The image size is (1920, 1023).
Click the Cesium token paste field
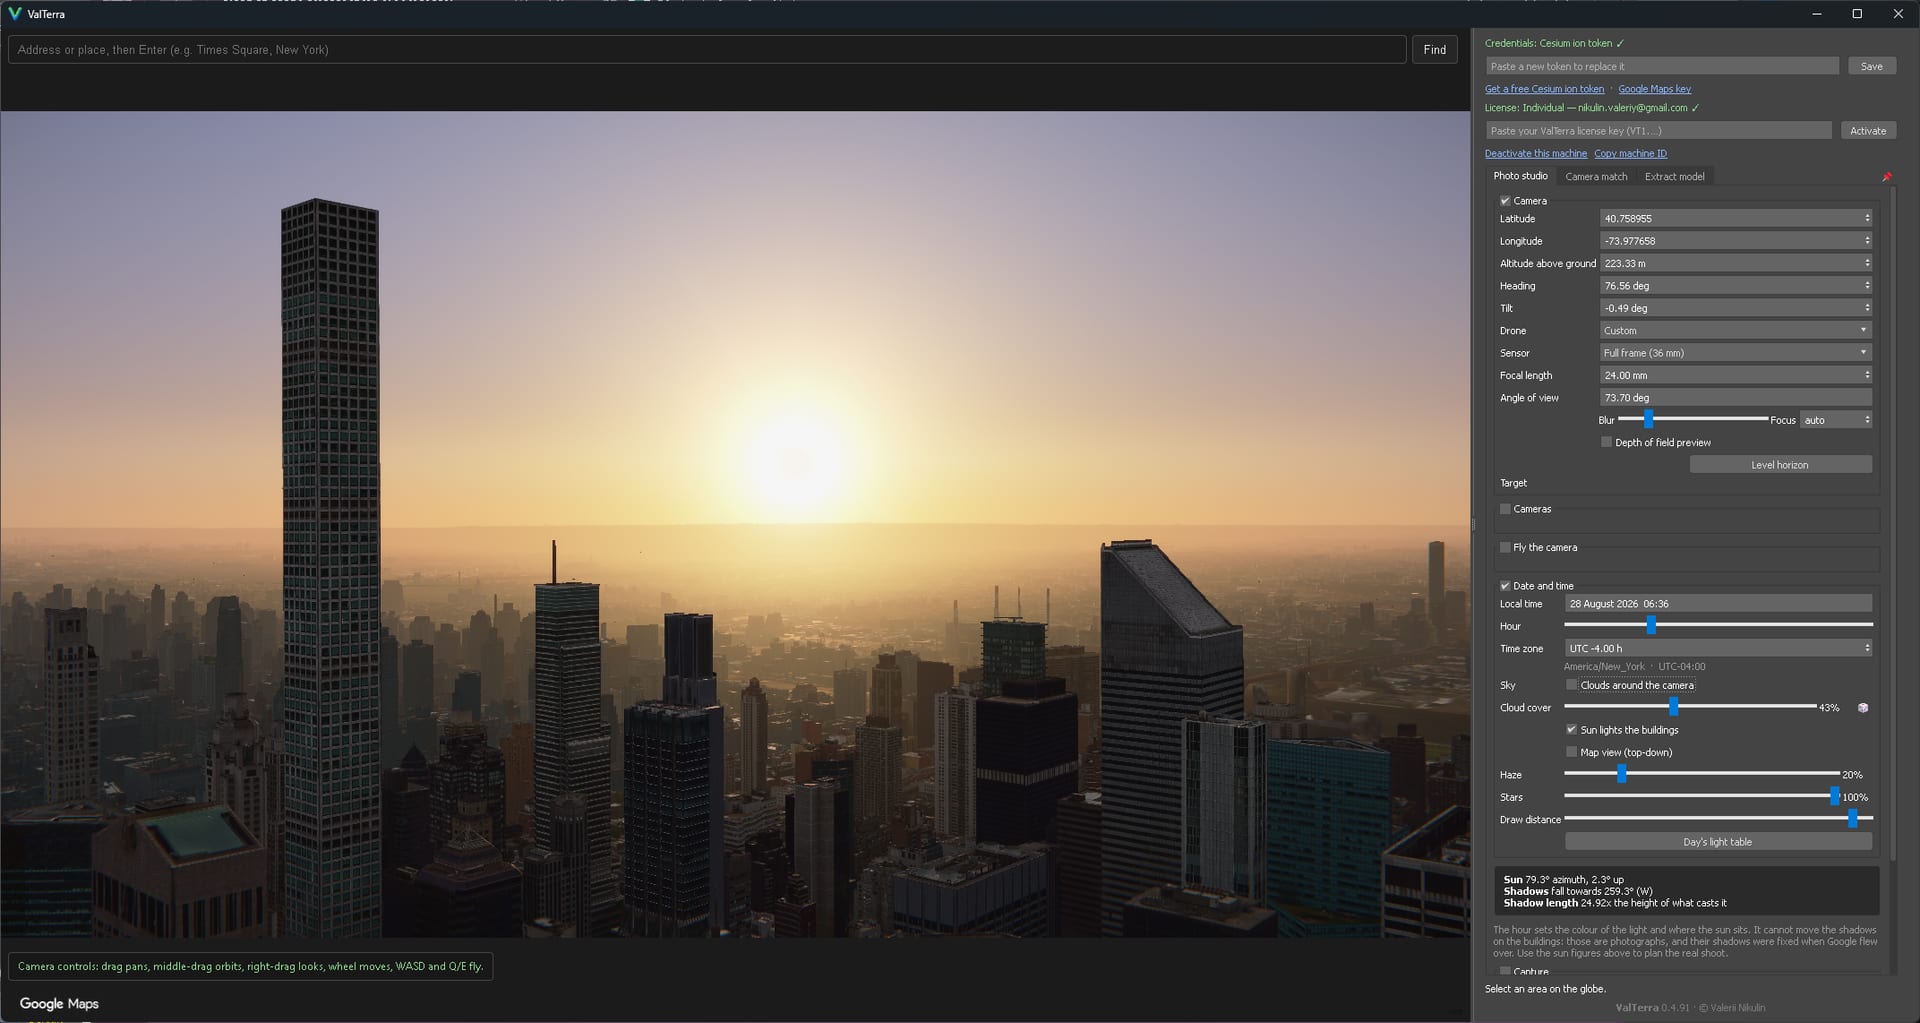pos(1662,66)
